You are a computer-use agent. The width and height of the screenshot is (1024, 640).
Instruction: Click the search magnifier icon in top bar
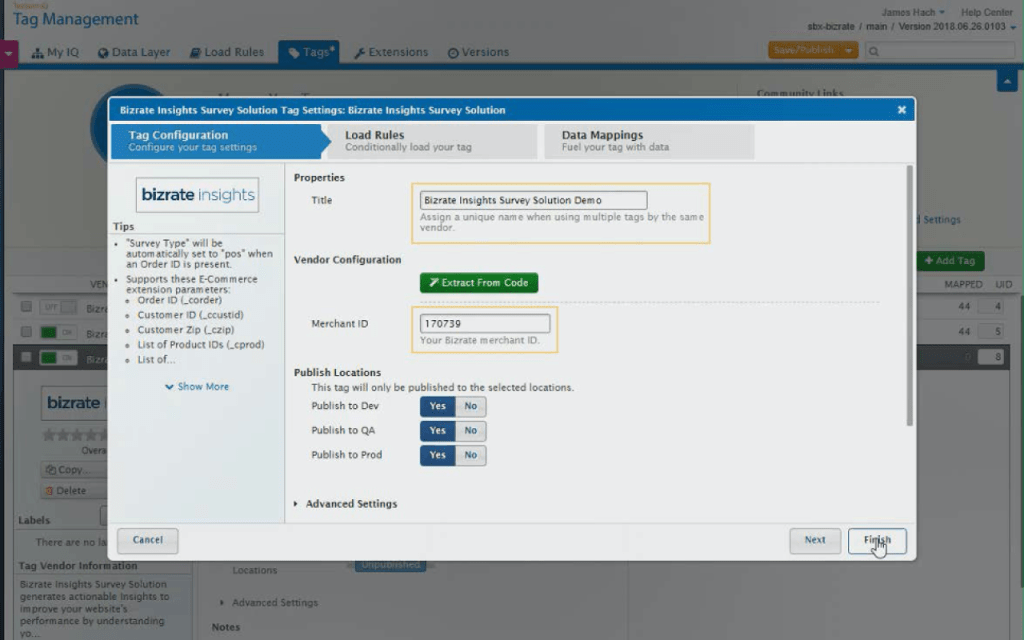tap(874, 51)
